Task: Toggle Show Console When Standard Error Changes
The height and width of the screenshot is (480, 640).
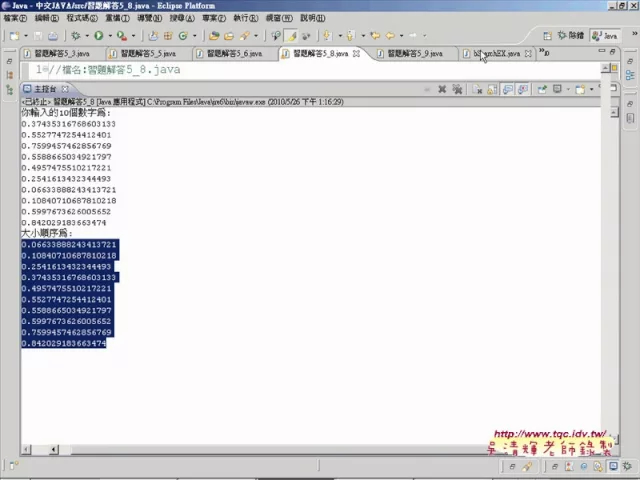Action: point(523,89)
